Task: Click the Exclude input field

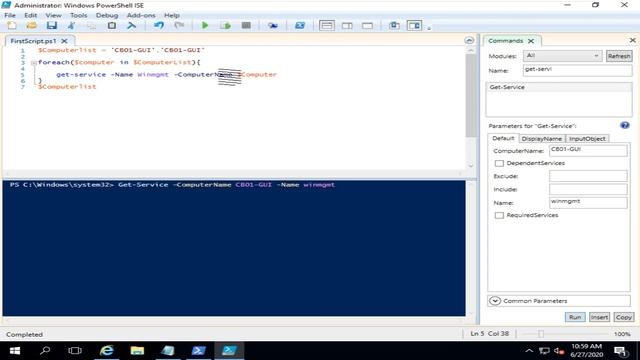Action: (x=588, y=176)
